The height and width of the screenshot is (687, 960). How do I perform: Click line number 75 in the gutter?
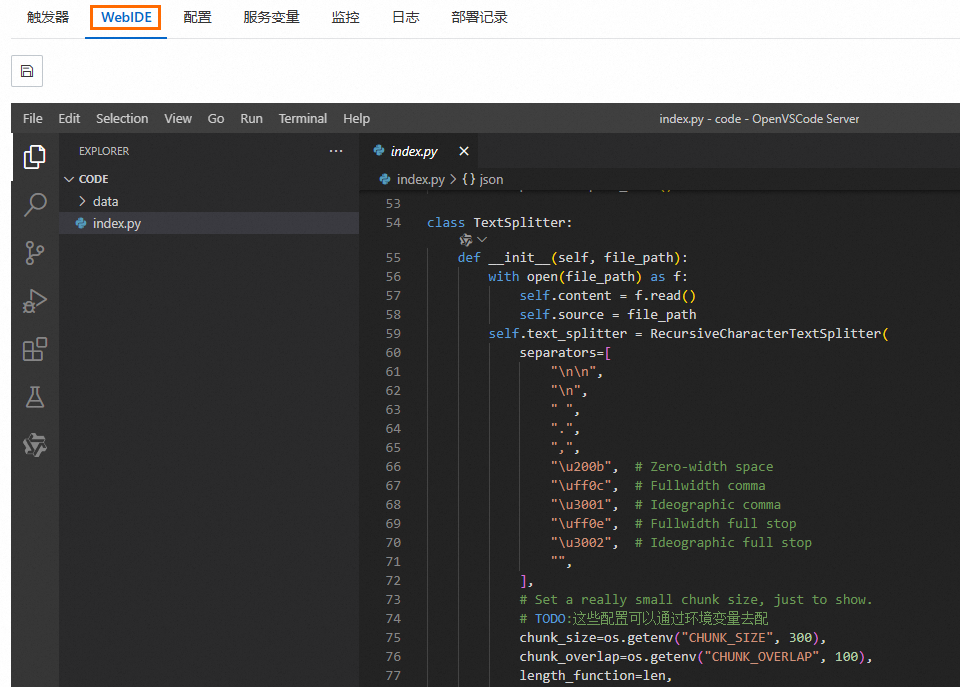[393, 637]
